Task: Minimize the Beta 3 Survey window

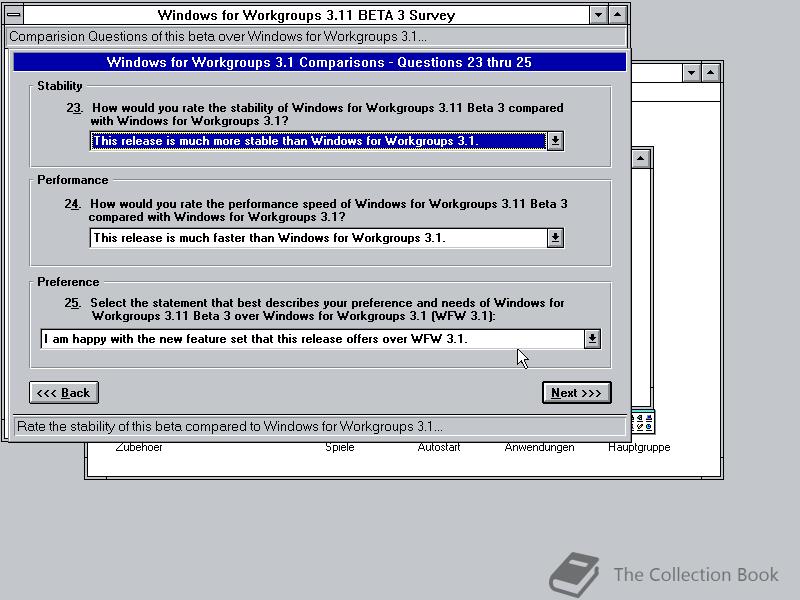Action: (598, 14)
